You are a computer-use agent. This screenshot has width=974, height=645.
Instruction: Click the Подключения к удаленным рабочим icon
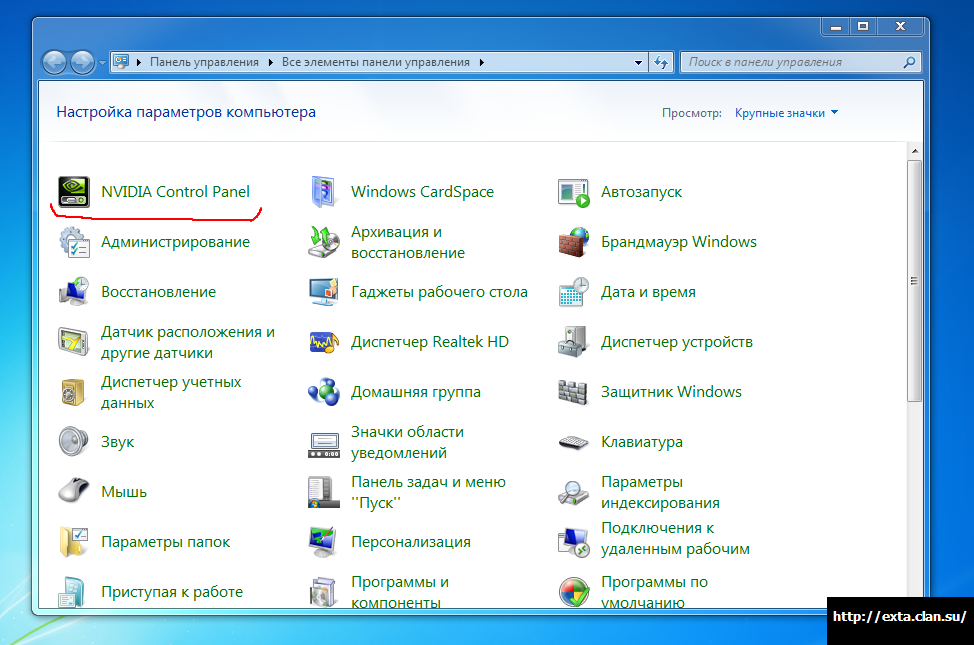[573, 542]
